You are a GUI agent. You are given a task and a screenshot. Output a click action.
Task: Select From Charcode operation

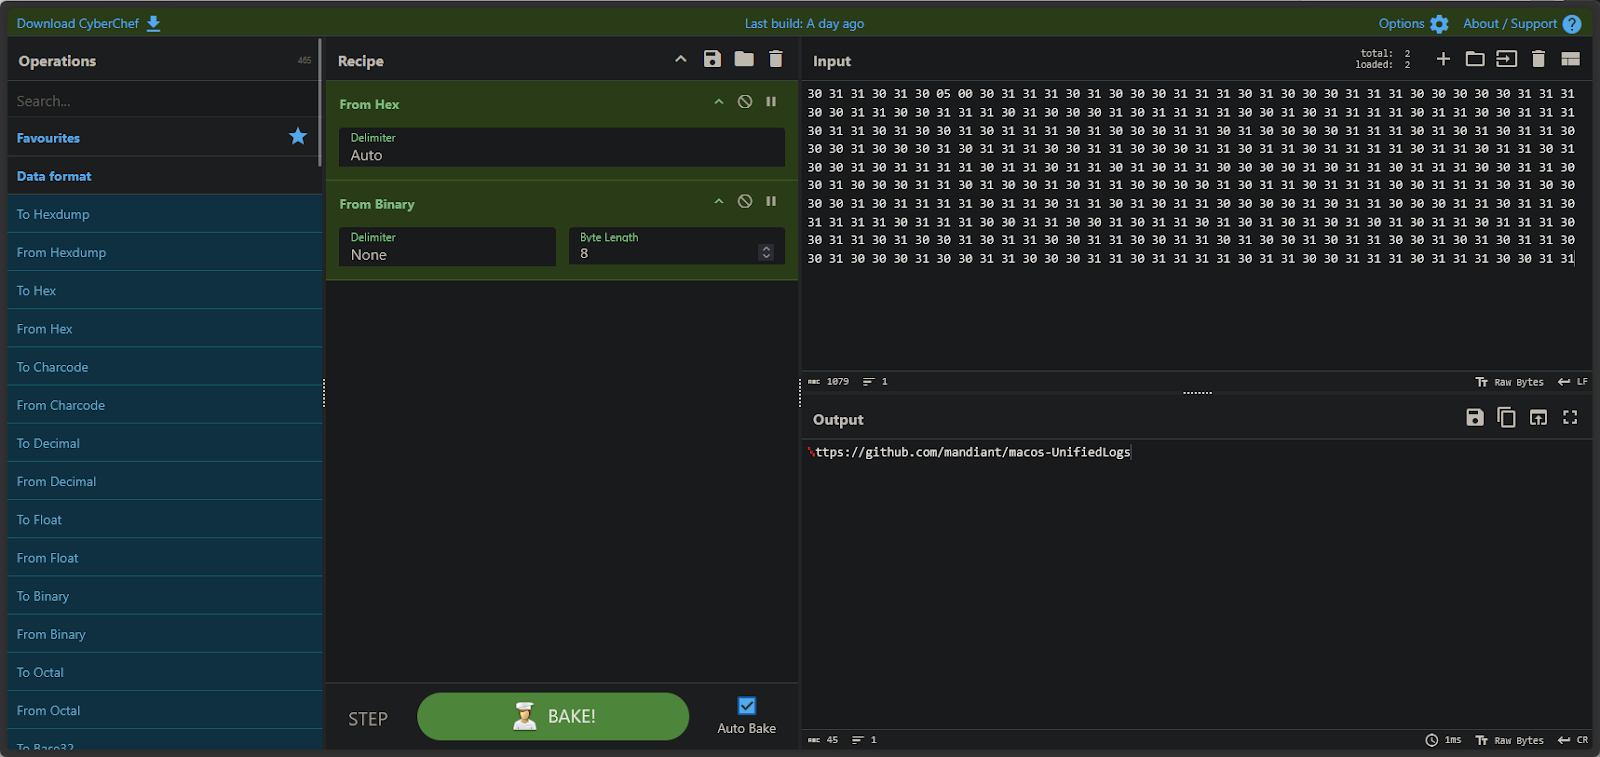pyautogui.click(x=165, y=405)
